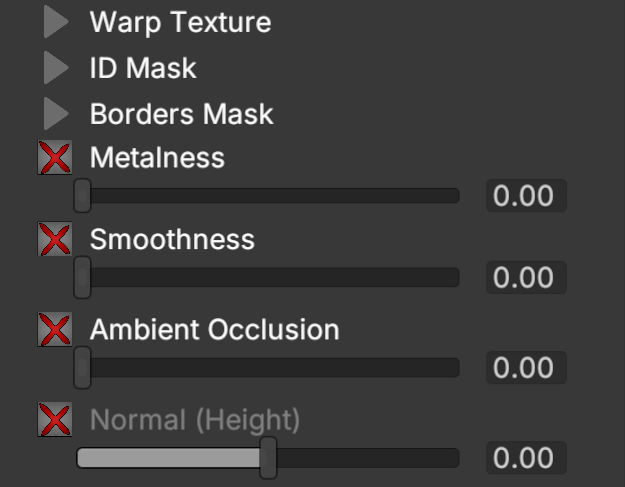Click the Borders Mask label text
The height and width of the screenshot is (487, 625).
(181, 114)
